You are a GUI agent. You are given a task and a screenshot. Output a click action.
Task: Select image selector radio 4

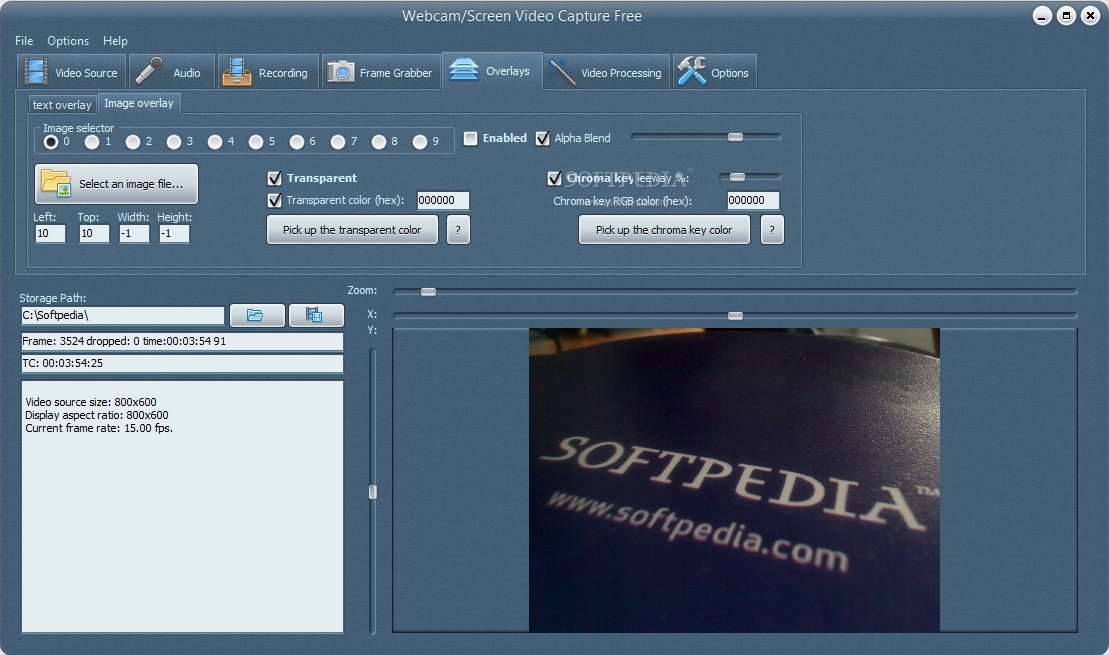215,142
